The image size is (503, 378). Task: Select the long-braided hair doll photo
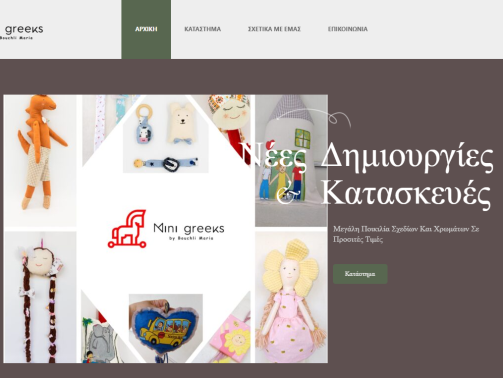click(41, 297)
